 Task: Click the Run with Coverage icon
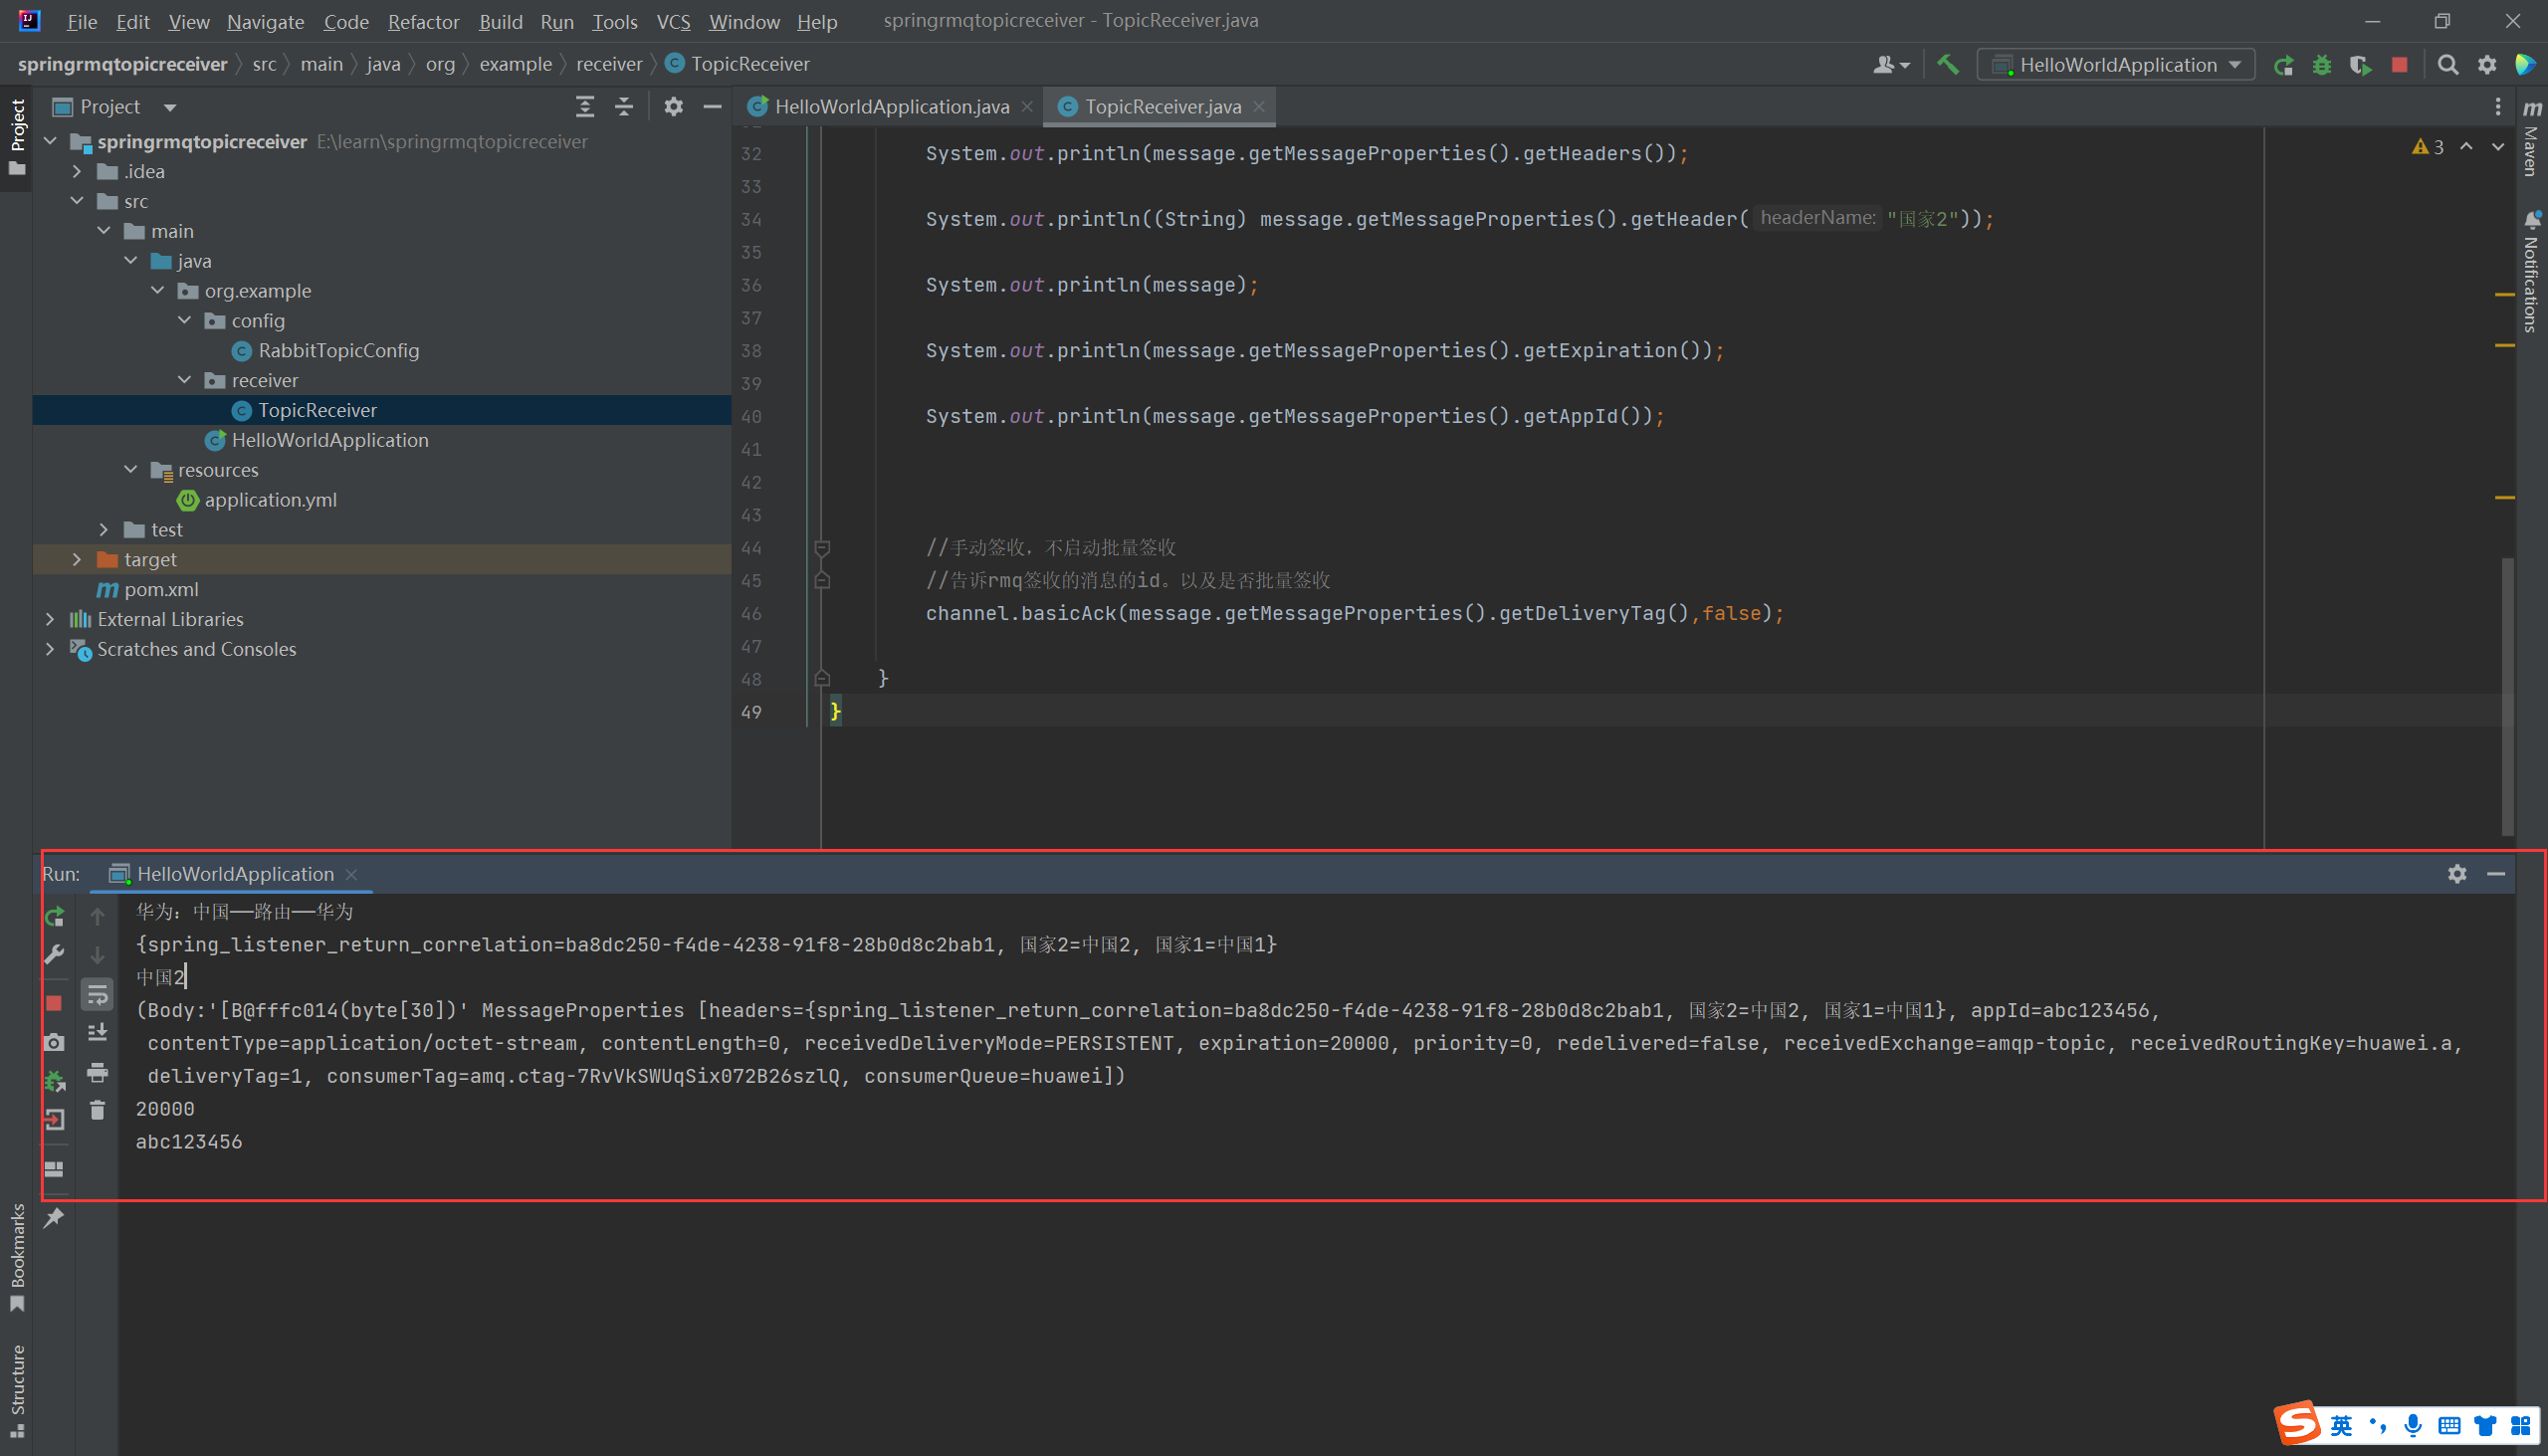pyautogui.click(x=2360, y=65)
